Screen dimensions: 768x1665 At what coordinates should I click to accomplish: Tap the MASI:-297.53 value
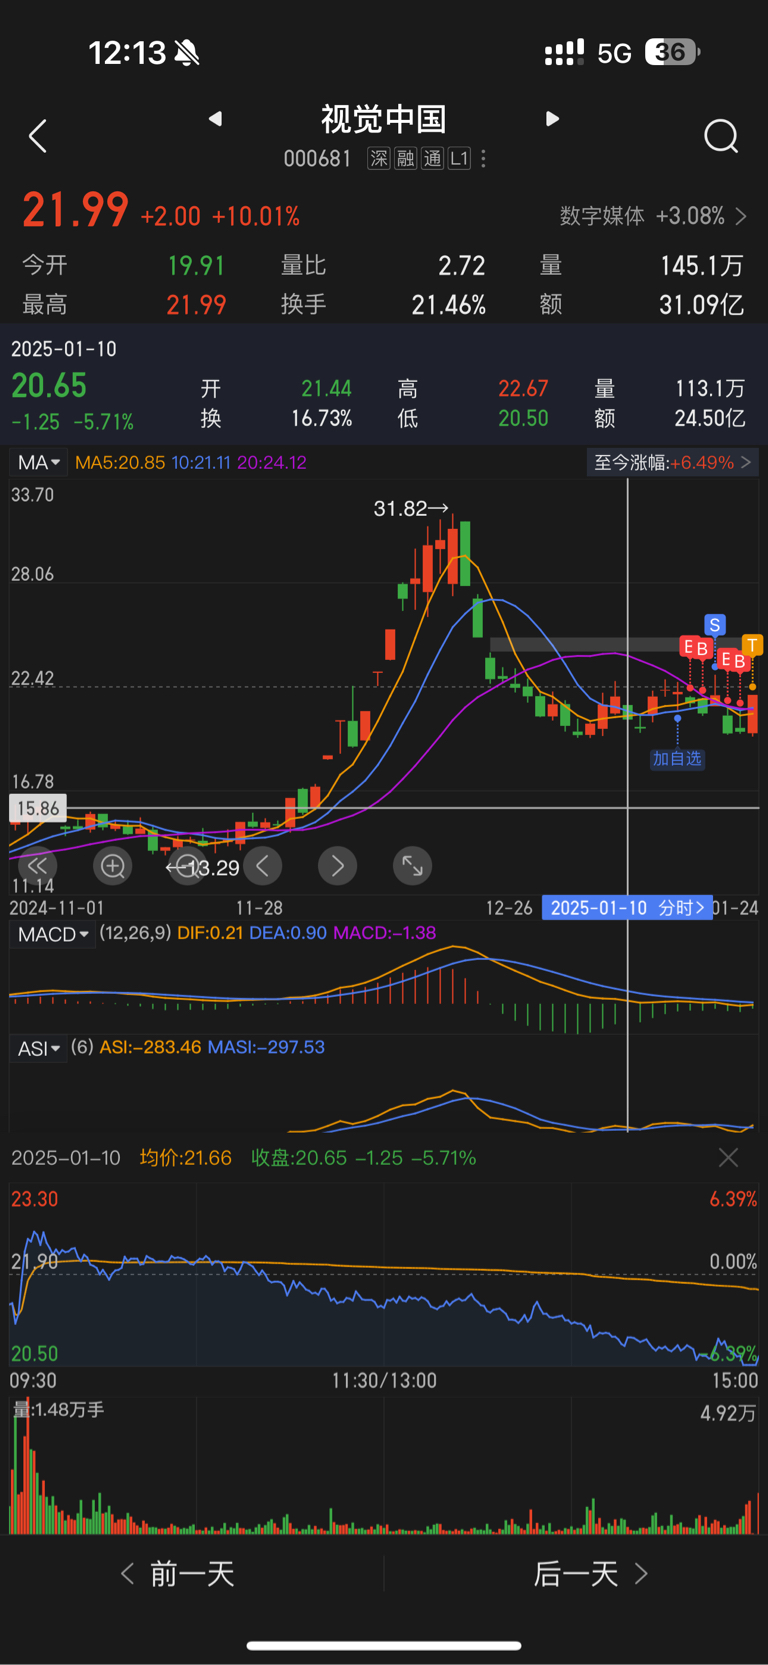266,1047
